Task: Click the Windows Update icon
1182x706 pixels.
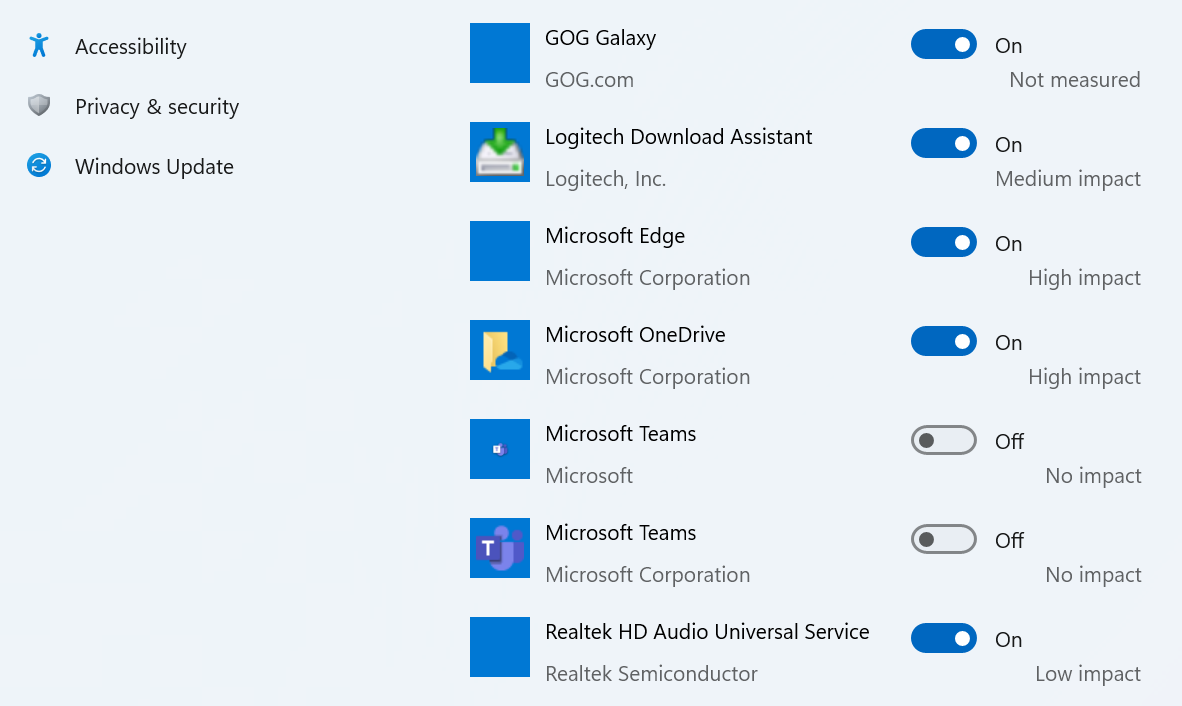Action: pyautogui.click(x=38, y=166)
